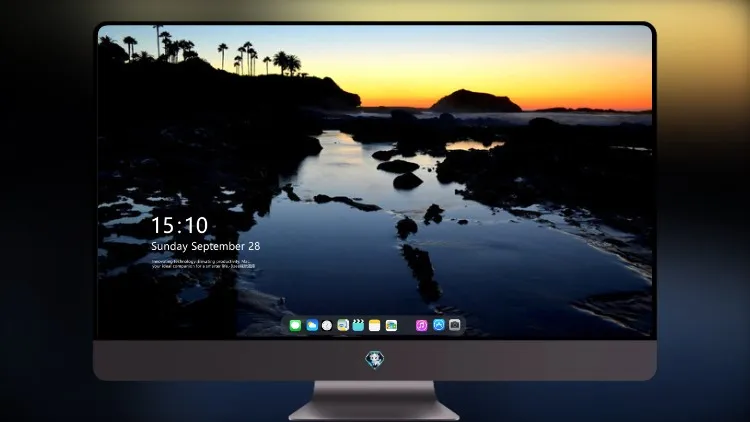Open the yellow Notes app in dock
The image size is (750, 422).
(375, 326)
